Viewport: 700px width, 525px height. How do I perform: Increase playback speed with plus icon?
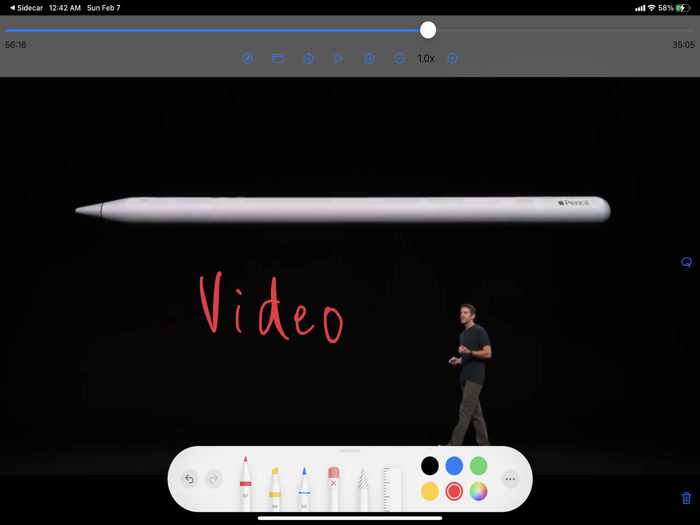tap(452, 58)
